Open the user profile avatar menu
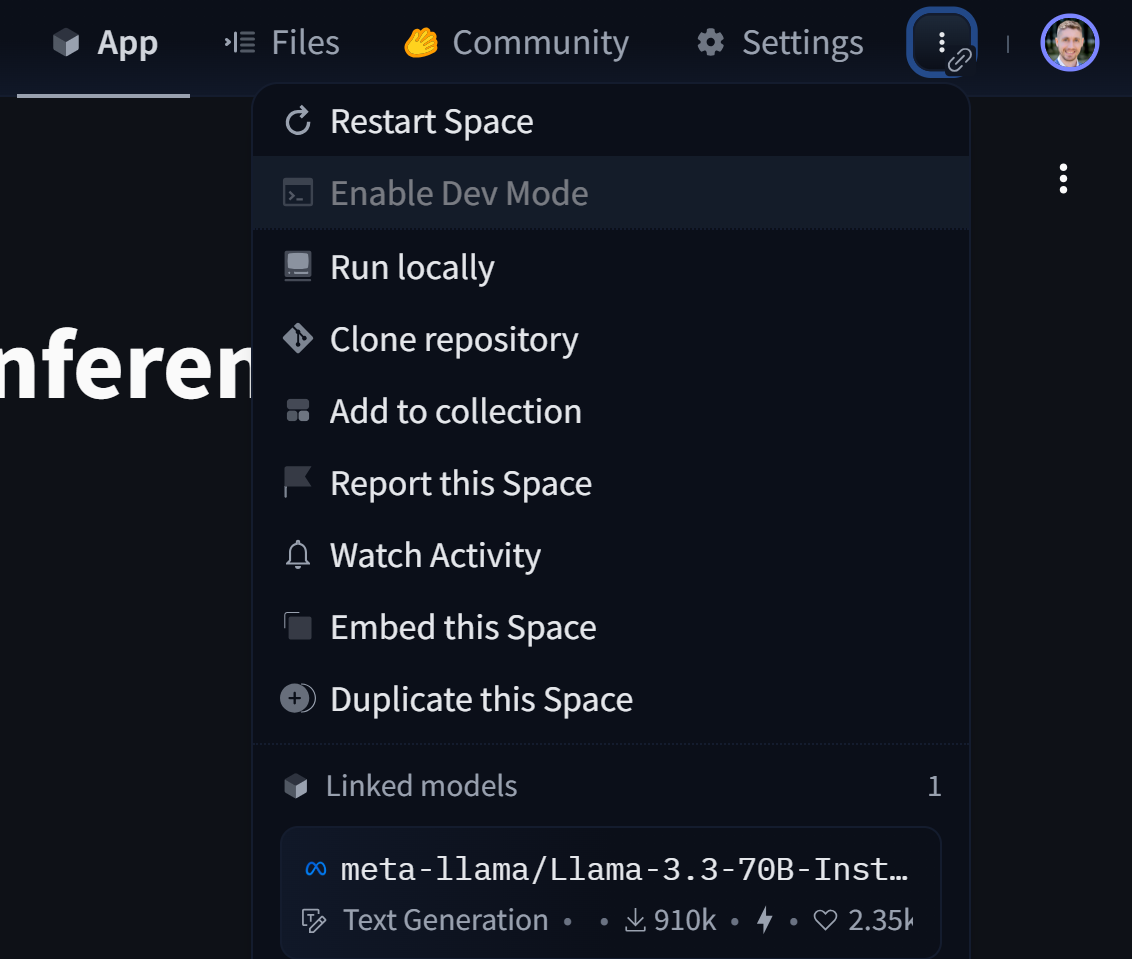 1069,43
